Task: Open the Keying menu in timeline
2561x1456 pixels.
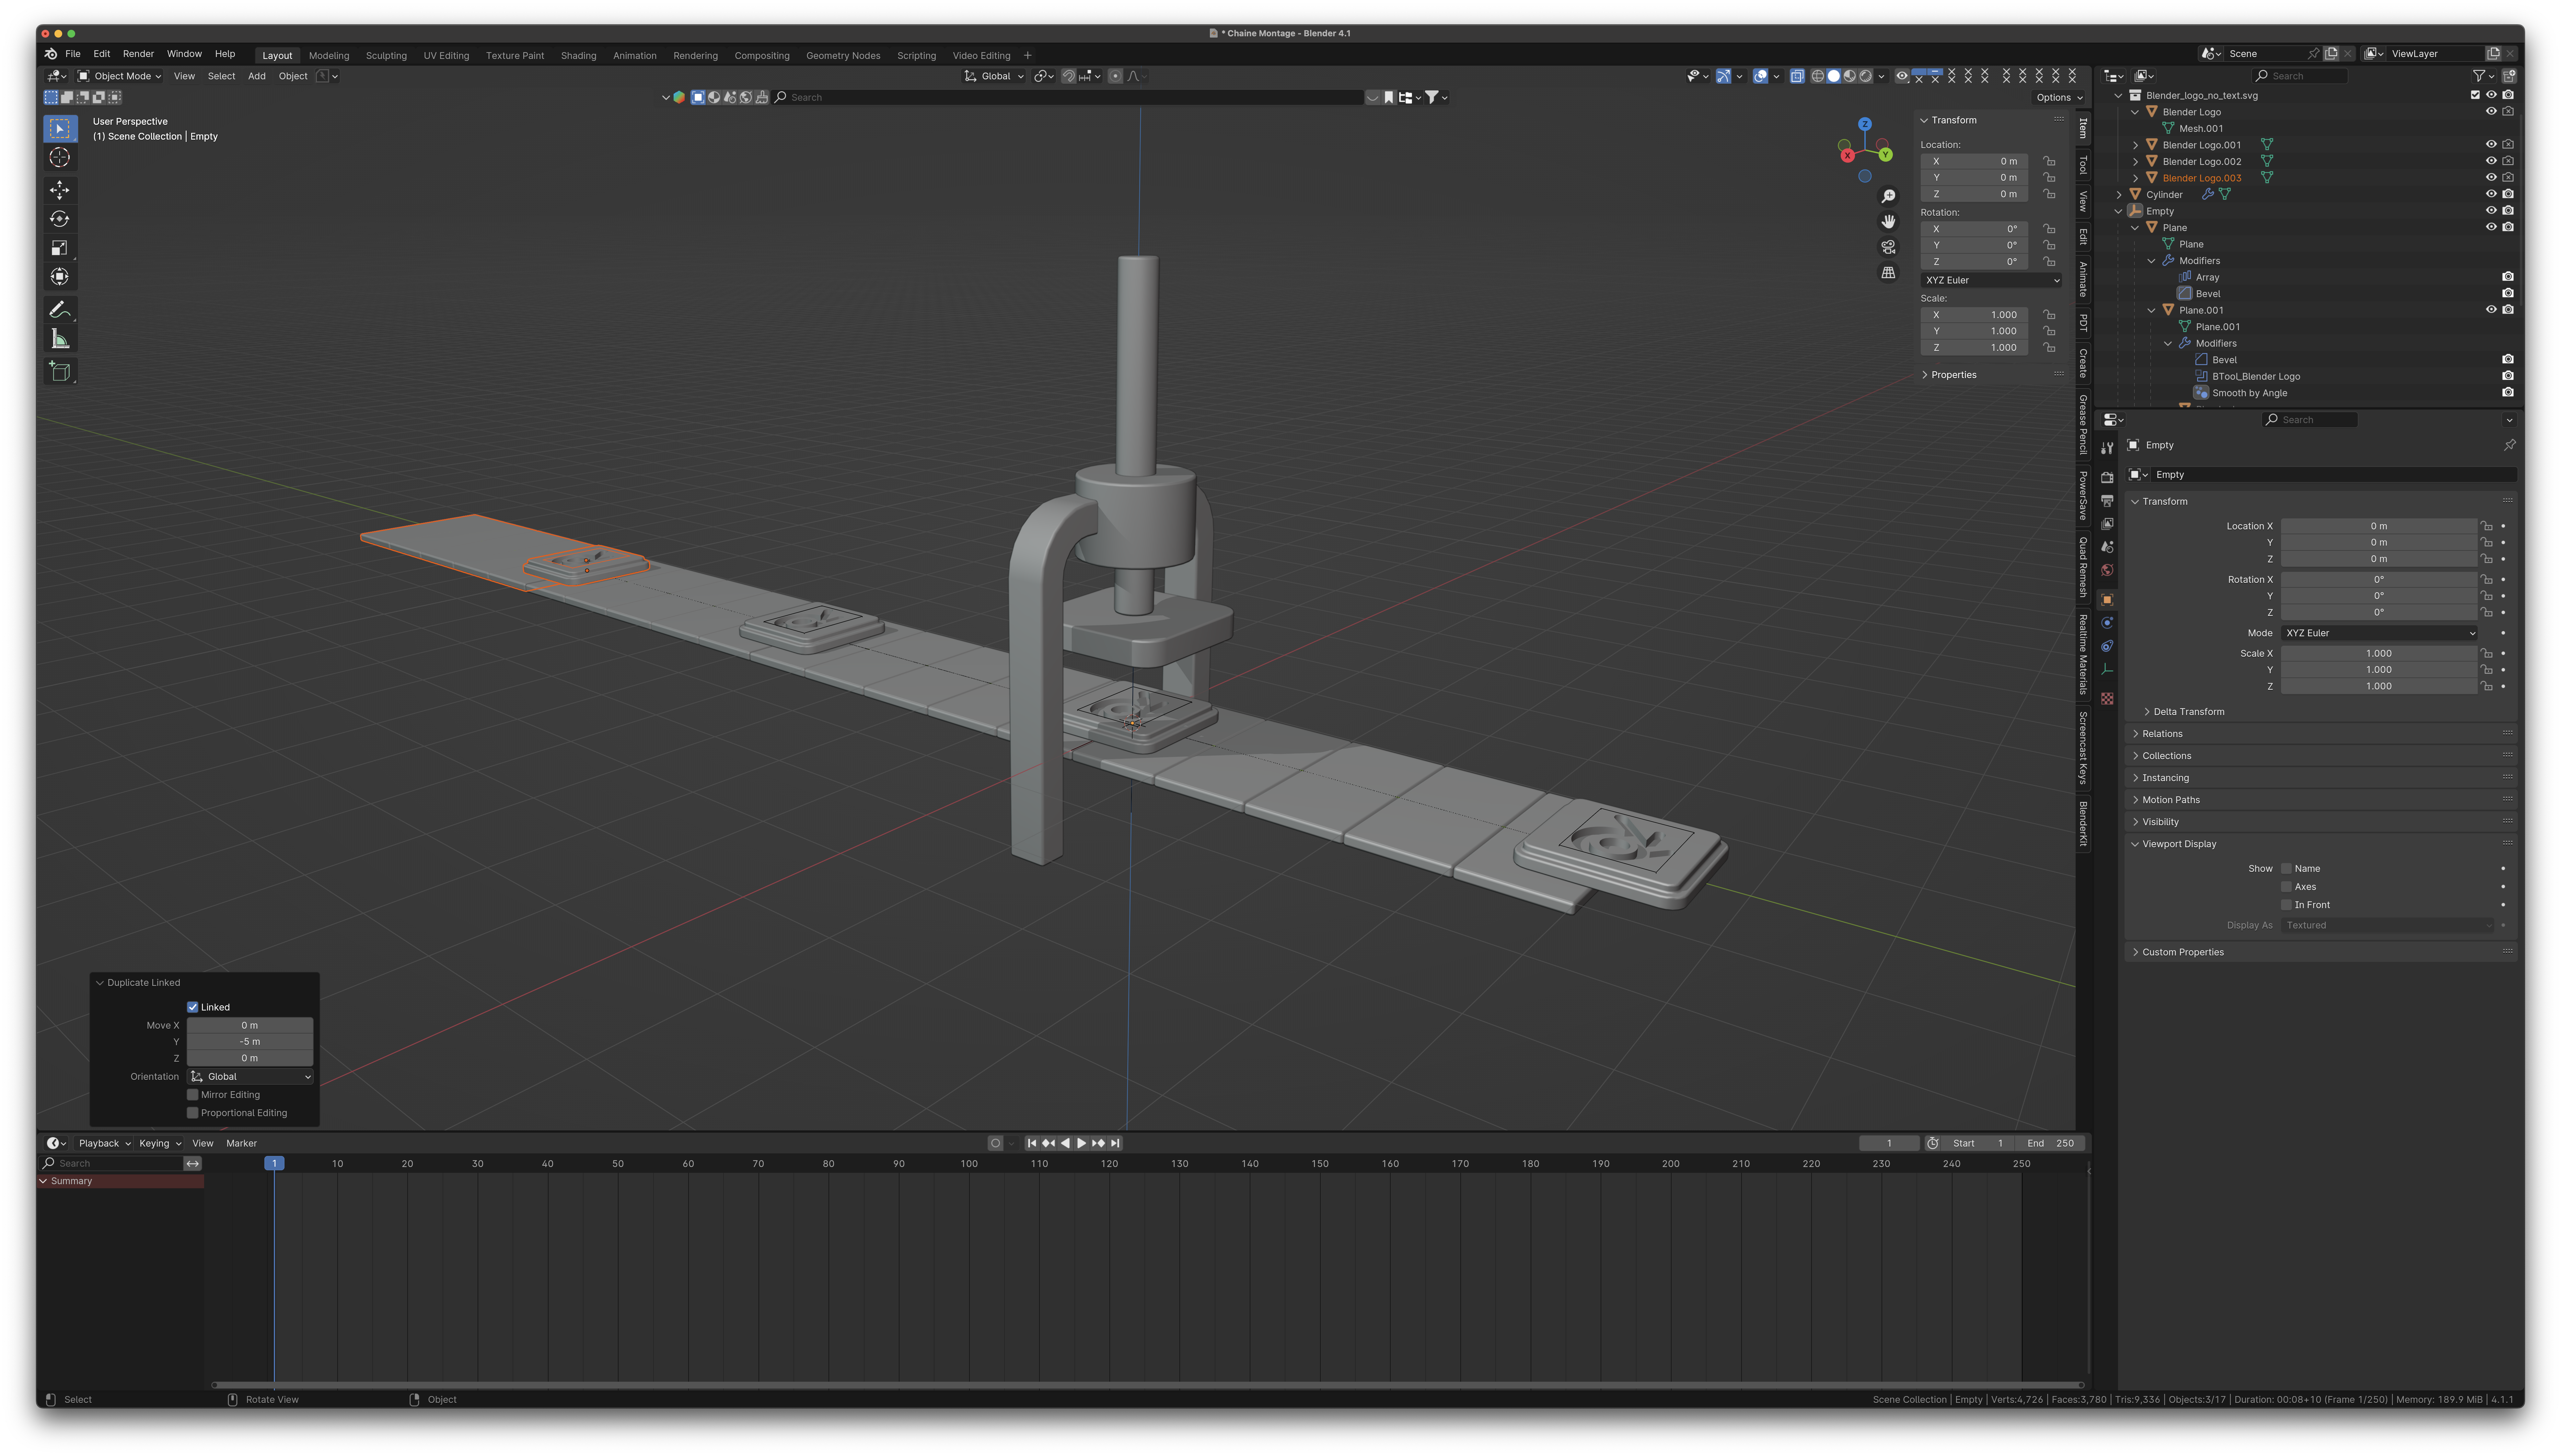Action: coord(159,1143)
